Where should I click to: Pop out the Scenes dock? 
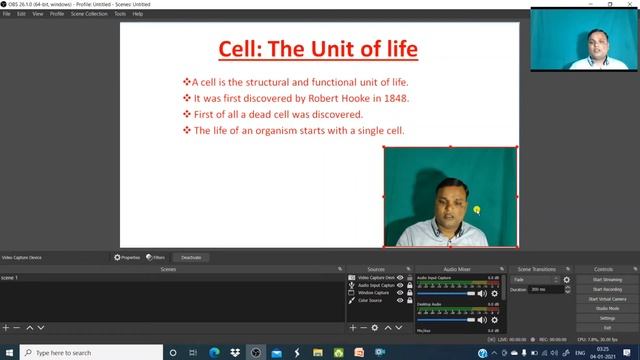click(x=340, y=269)
